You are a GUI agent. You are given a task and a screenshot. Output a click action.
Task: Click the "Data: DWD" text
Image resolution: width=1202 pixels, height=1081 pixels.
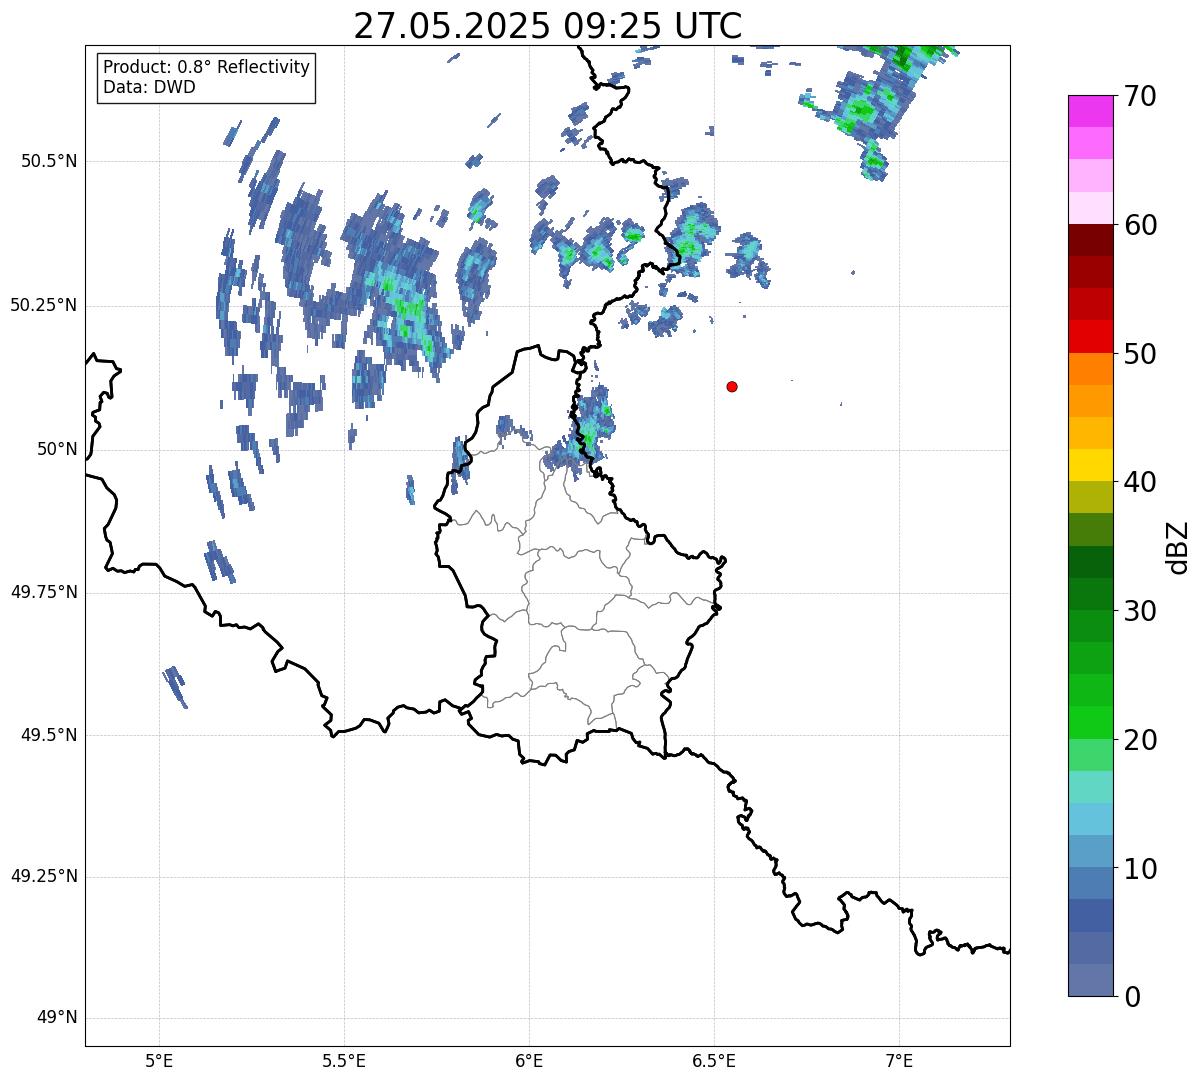click(x=149, y=87)
